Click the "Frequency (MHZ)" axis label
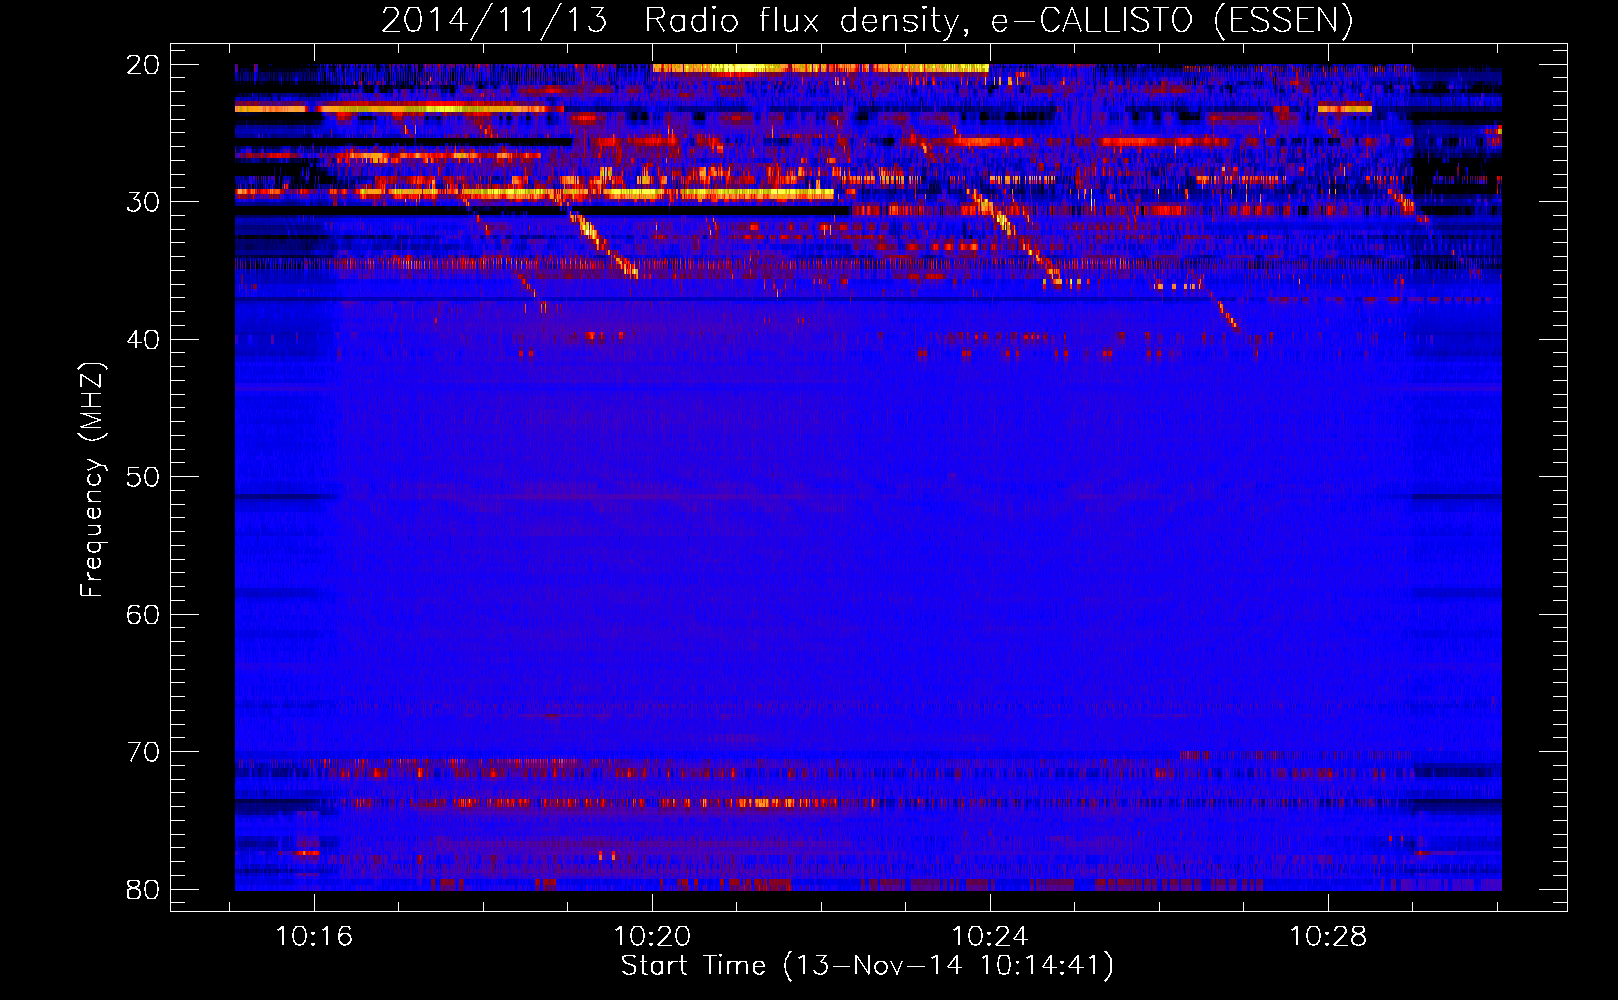 click(92, 481)
